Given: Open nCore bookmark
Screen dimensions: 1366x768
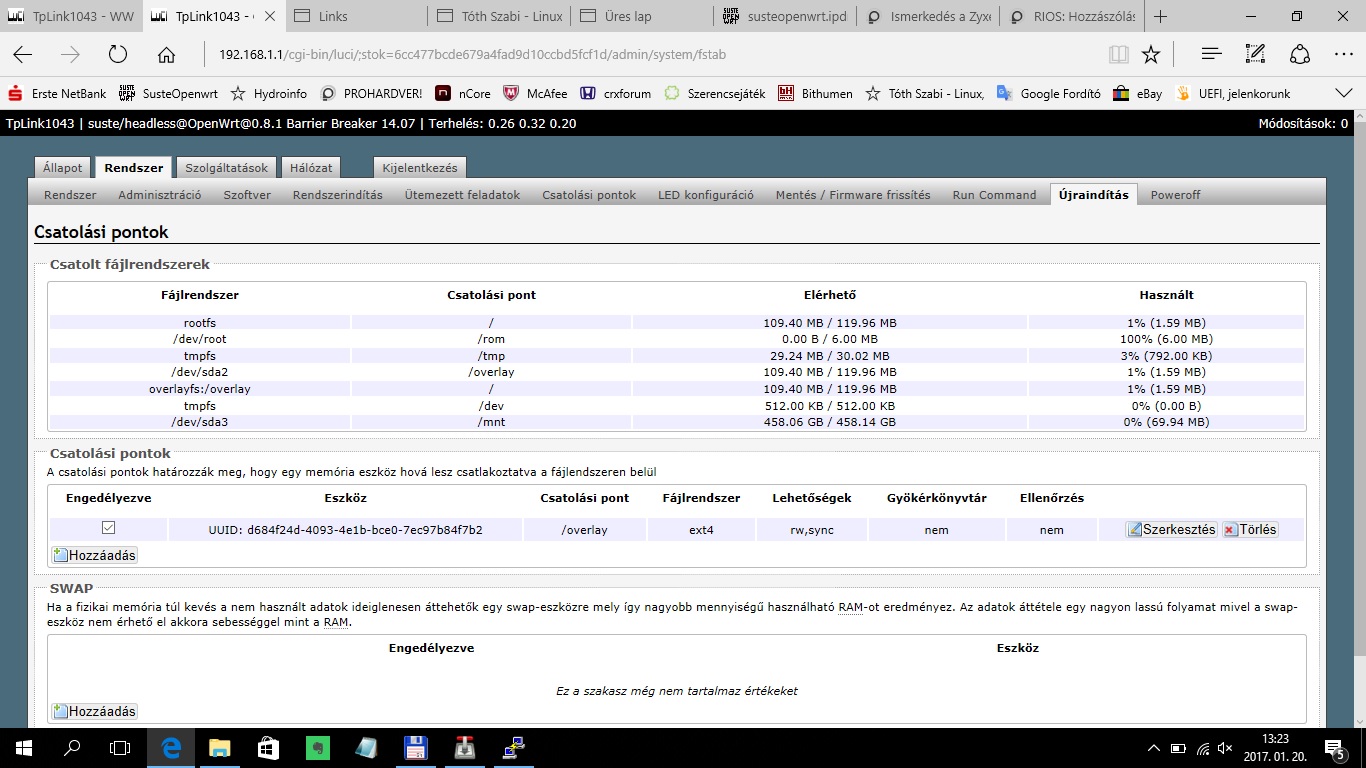Looking at the screenshot, I should [x=463, y=94].
